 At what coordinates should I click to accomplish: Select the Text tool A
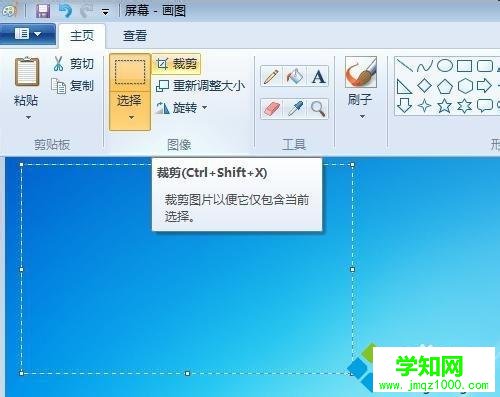pyautogui.click(x=318, y=77)
